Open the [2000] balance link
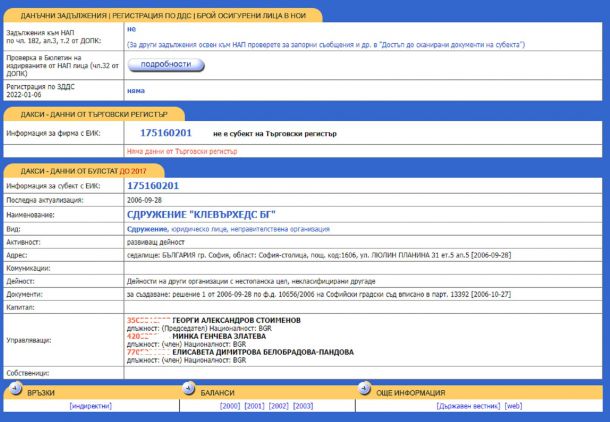610x422 pixels. (x=230, y=406)
